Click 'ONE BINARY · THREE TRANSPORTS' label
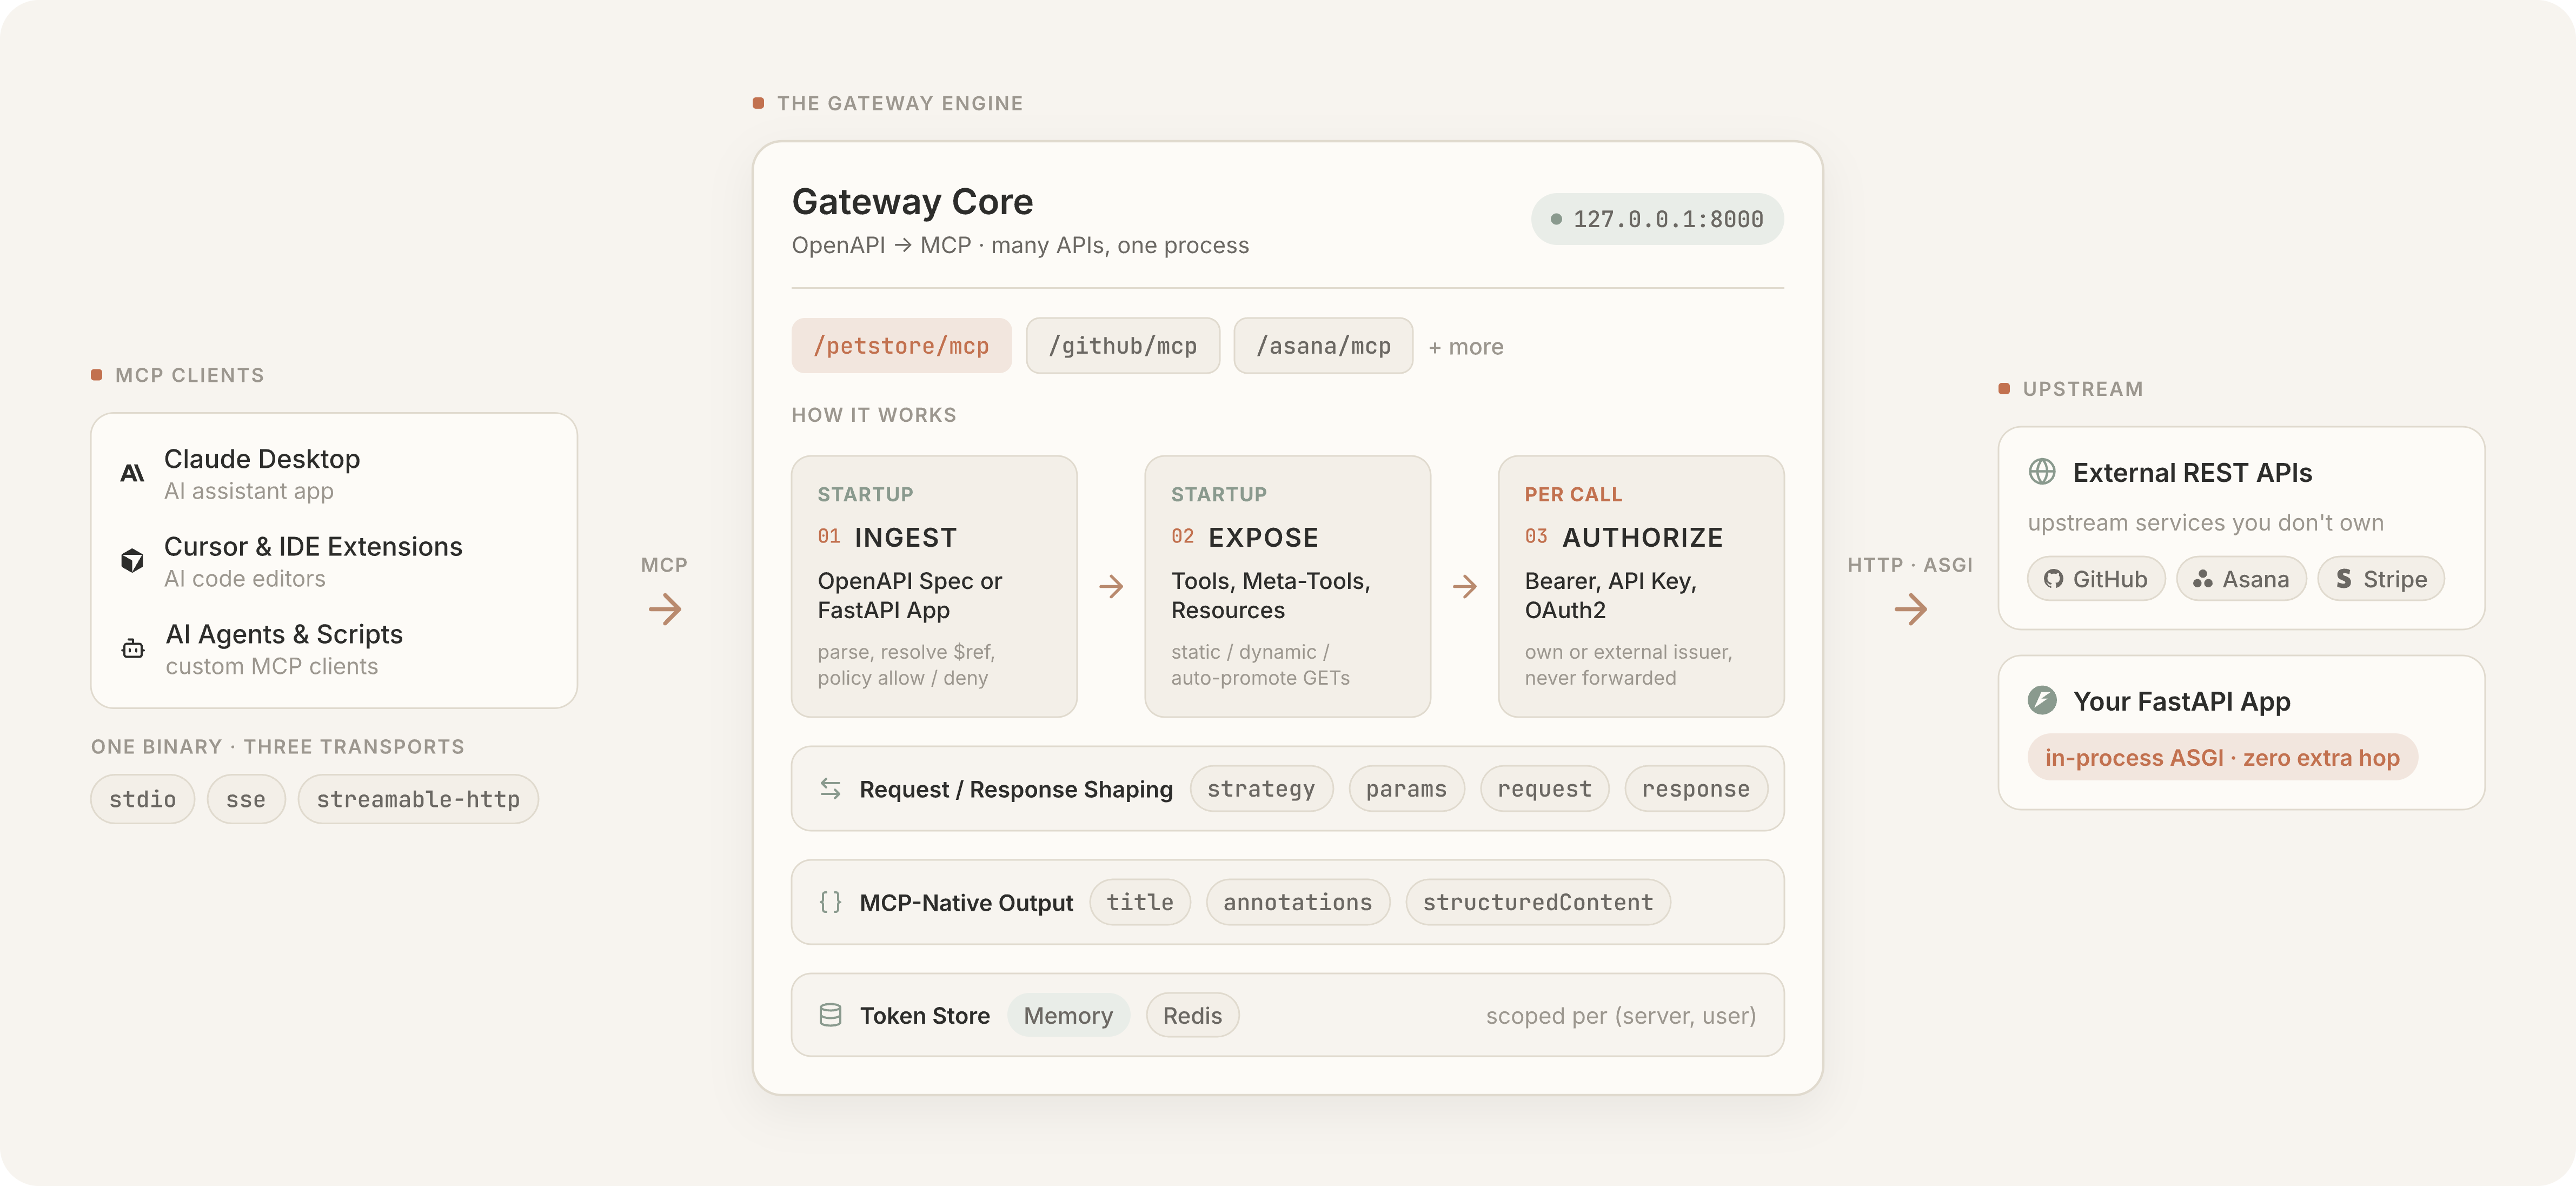 click(x=277, y=746)
